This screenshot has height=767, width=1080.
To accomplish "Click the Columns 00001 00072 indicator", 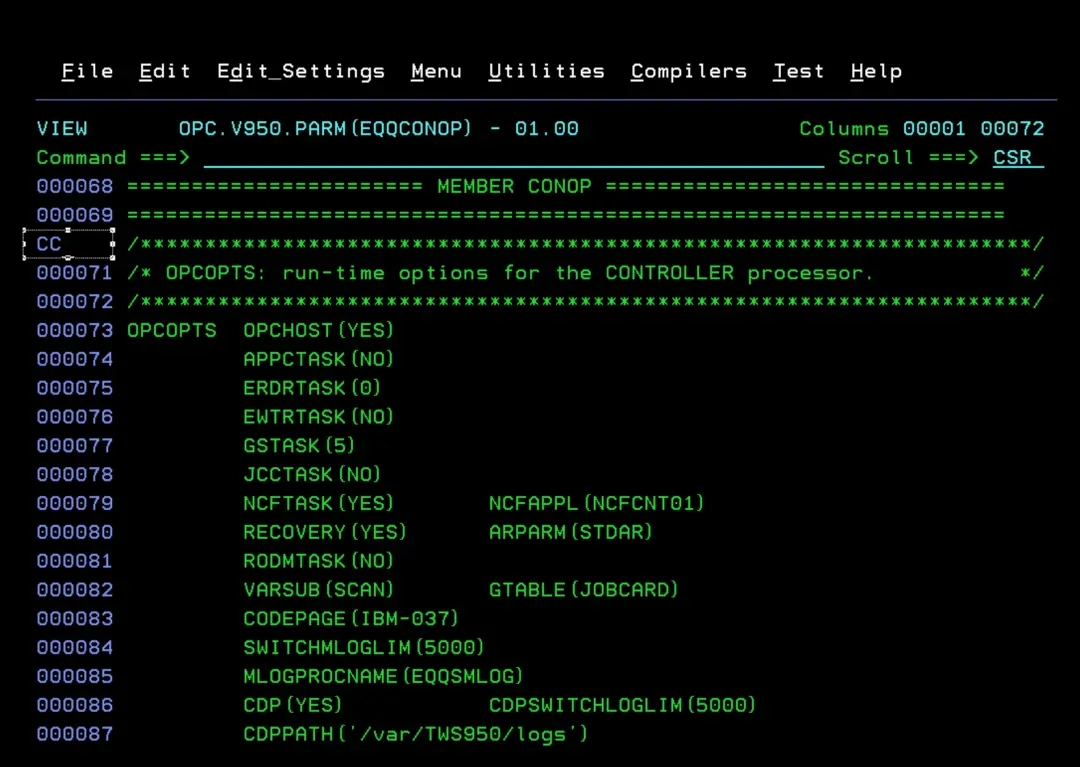I will tap(922, 129).
